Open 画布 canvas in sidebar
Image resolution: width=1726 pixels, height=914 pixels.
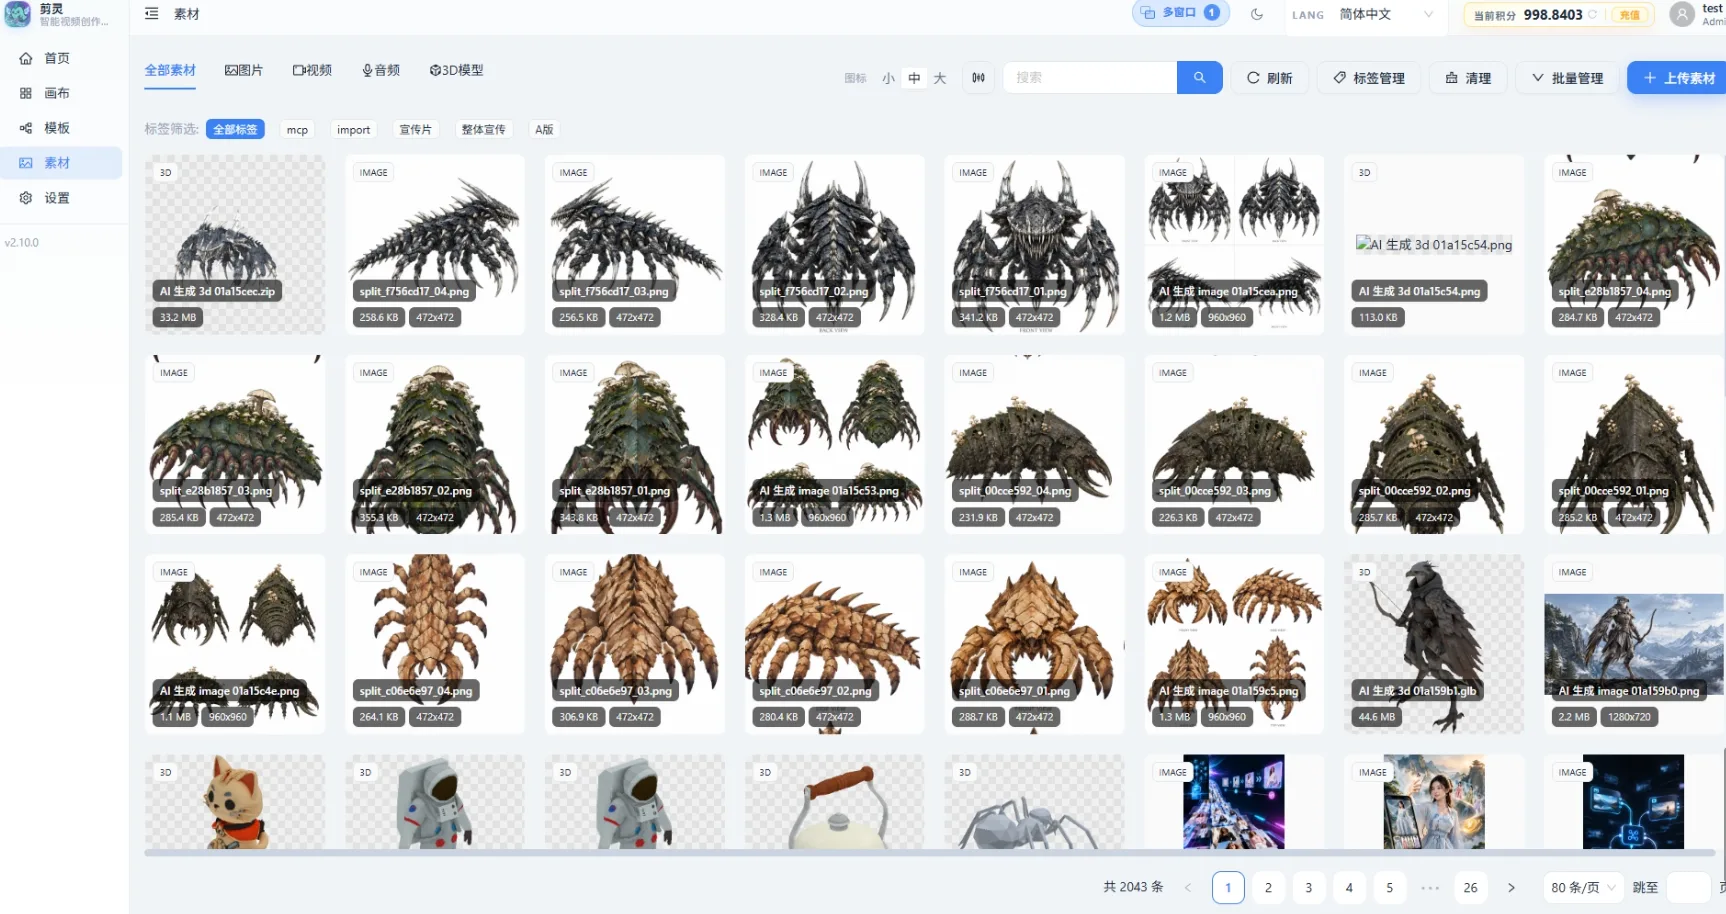(x=61, y=93)
